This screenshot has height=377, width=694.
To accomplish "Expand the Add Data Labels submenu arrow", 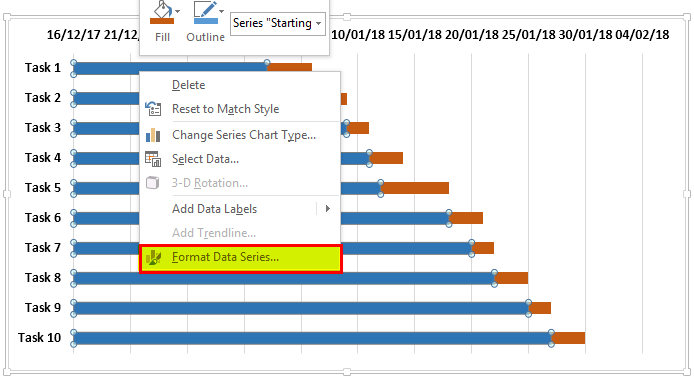I will coord(328,208).
